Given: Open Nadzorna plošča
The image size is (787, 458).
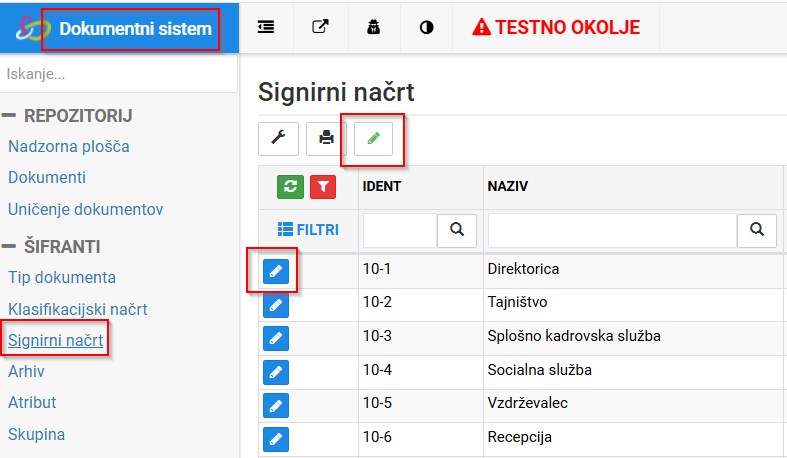Looking at the screenshot, I should coord(69,146).
